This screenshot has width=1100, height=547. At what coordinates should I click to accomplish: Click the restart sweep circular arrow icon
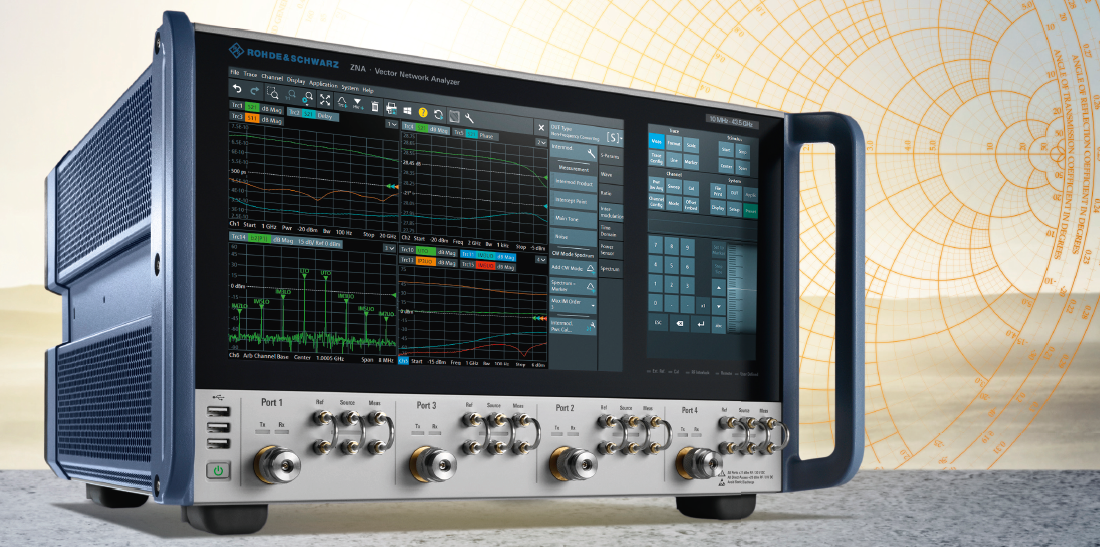[438, 114]
